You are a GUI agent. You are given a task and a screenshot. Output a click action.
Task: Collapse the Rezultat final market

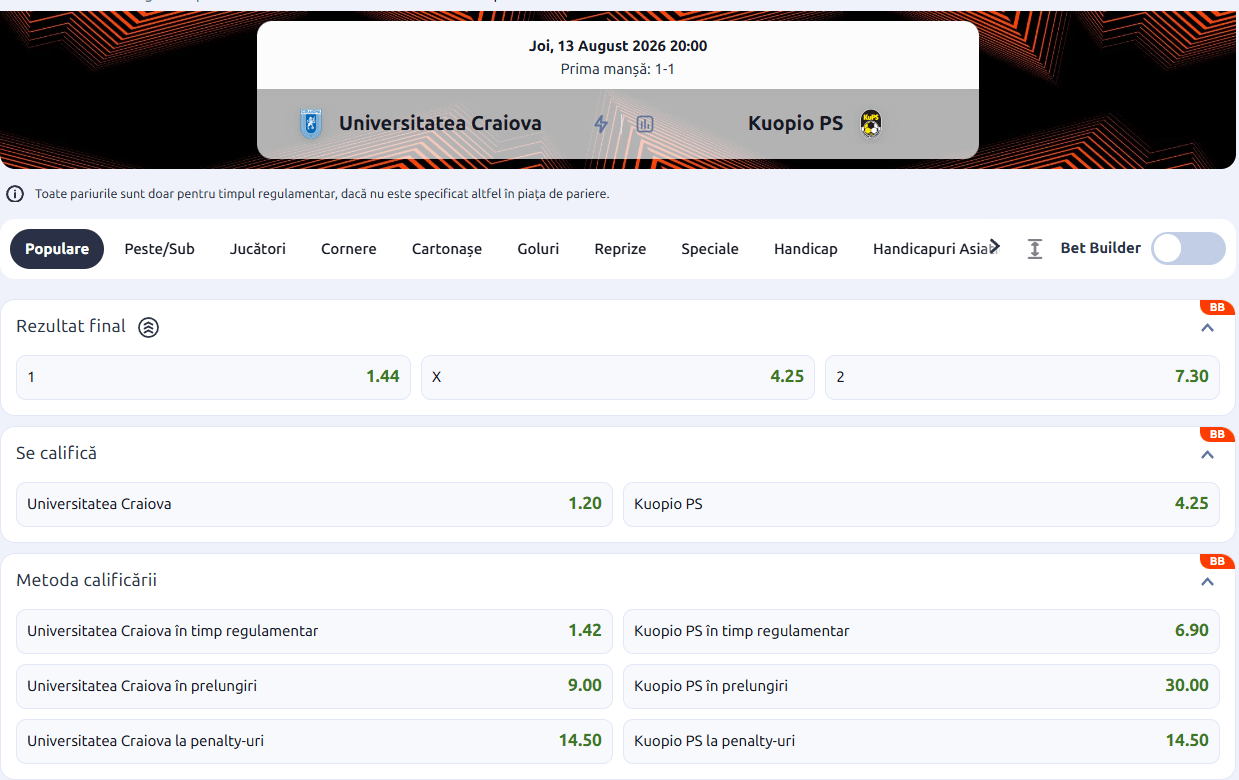(1207, 328)
